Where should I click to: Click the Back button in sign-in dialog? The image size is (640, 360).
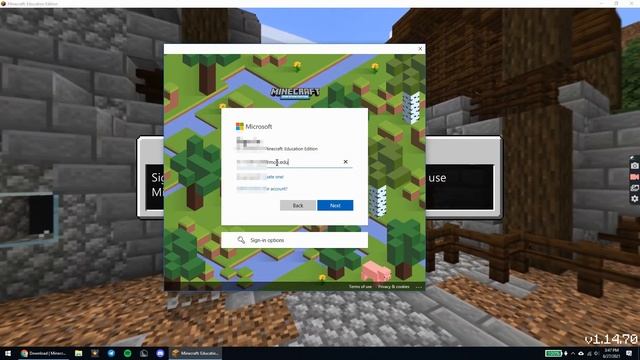click(298, 205)
